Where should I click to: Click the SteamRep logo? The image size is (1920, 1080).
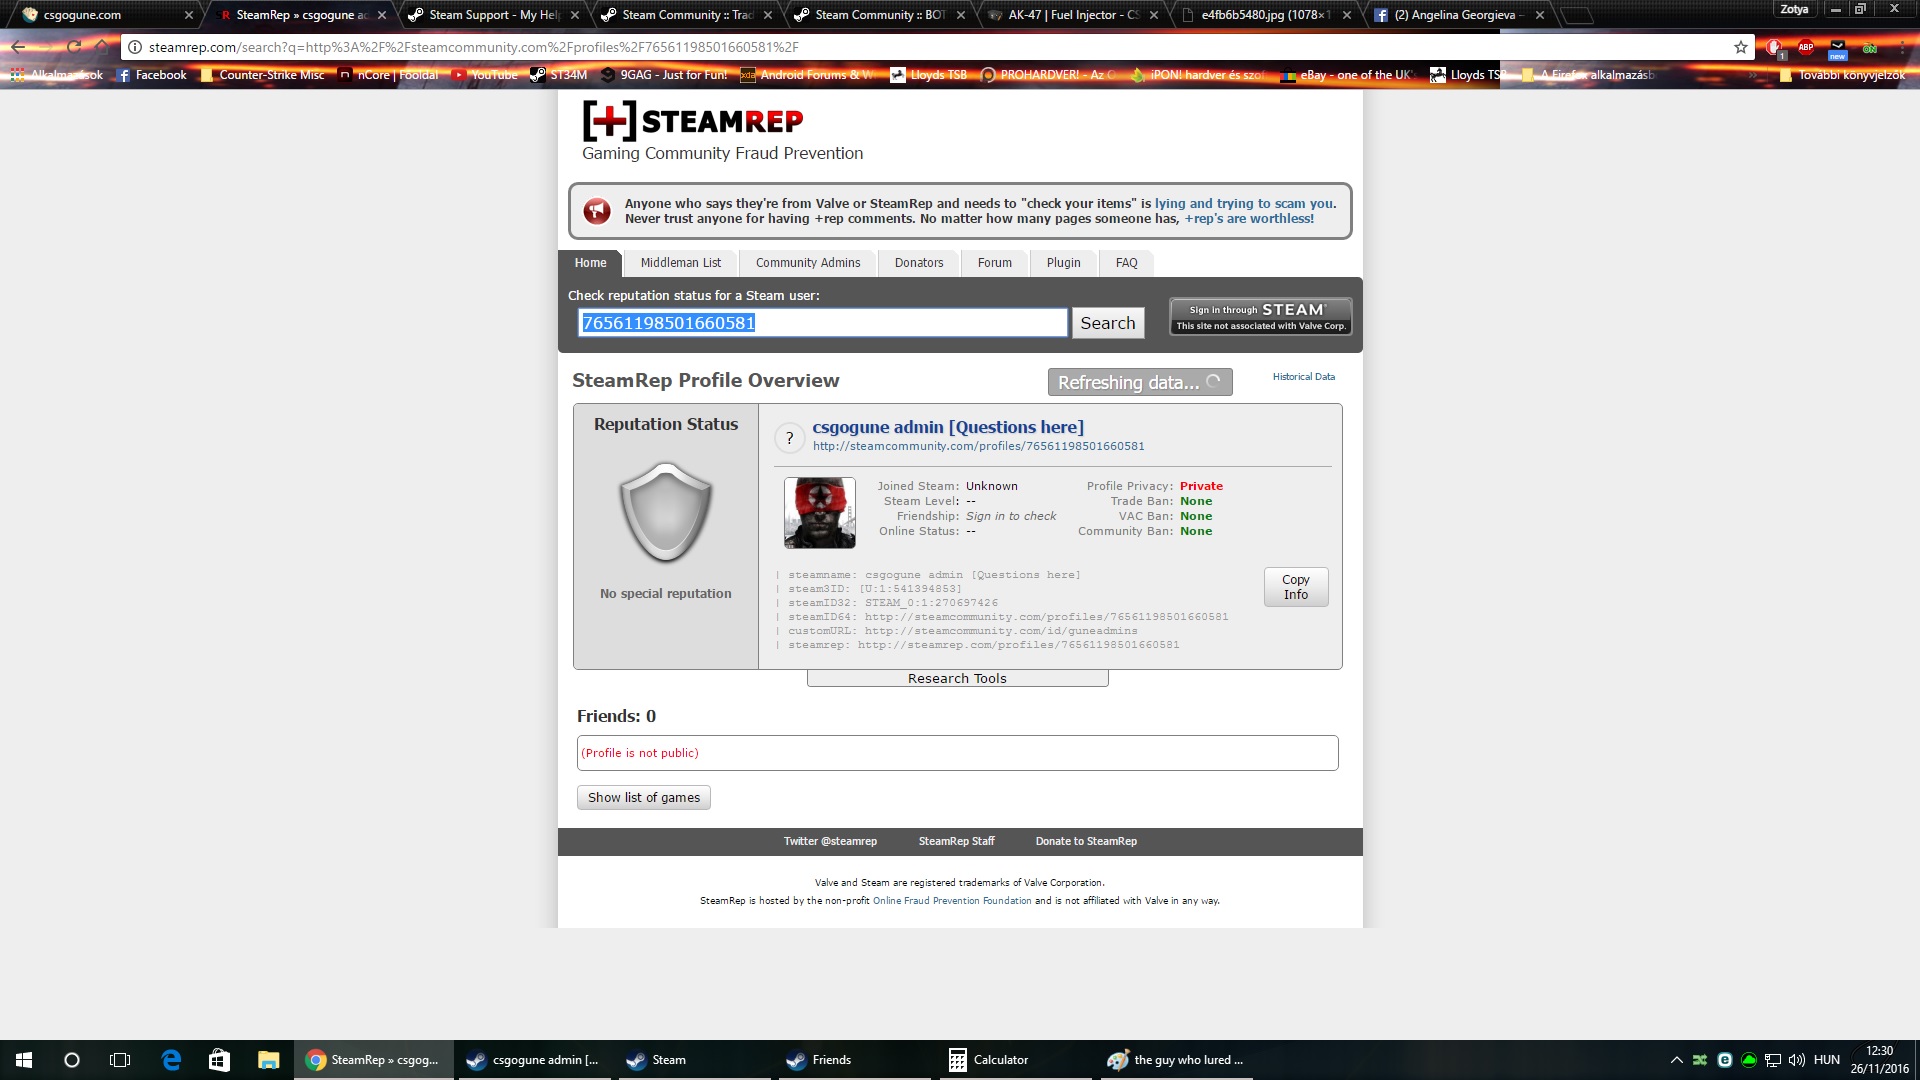tap(692, 121)
